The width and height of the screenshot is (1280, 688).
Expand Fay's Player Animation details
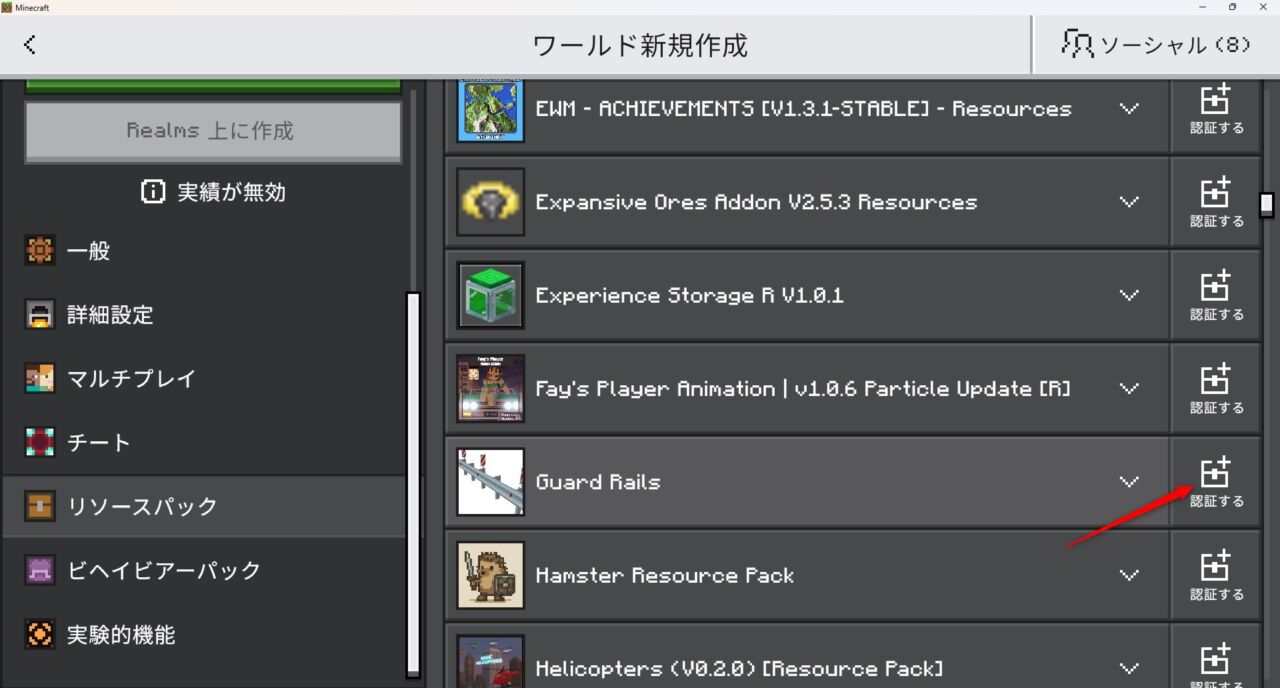(1129, 388)
